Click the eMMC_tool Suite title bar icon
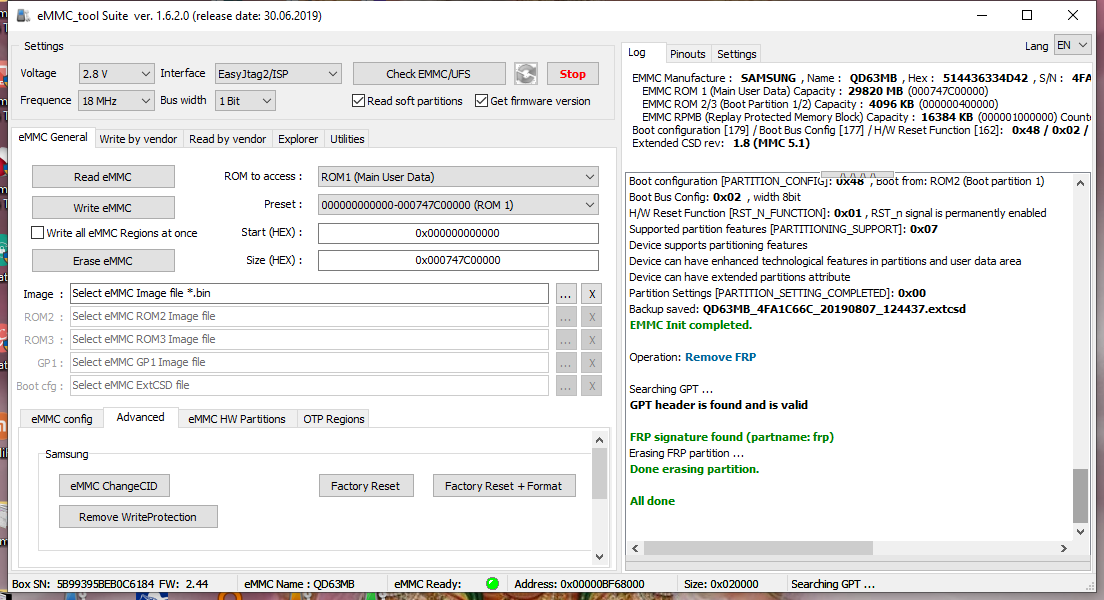The width and height of the screenshot is (1104, 600). pos(23,15)
